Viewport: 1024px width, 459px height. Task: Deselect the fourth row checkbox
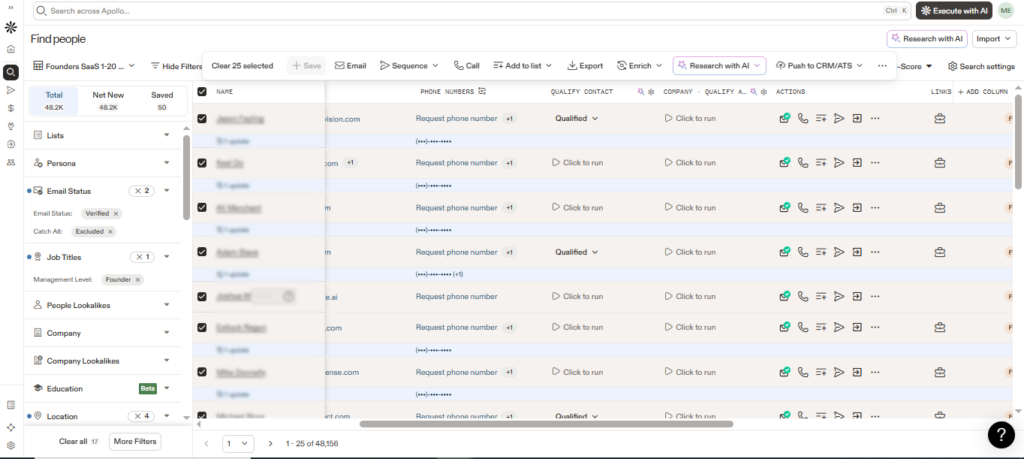tap(202, 253)
